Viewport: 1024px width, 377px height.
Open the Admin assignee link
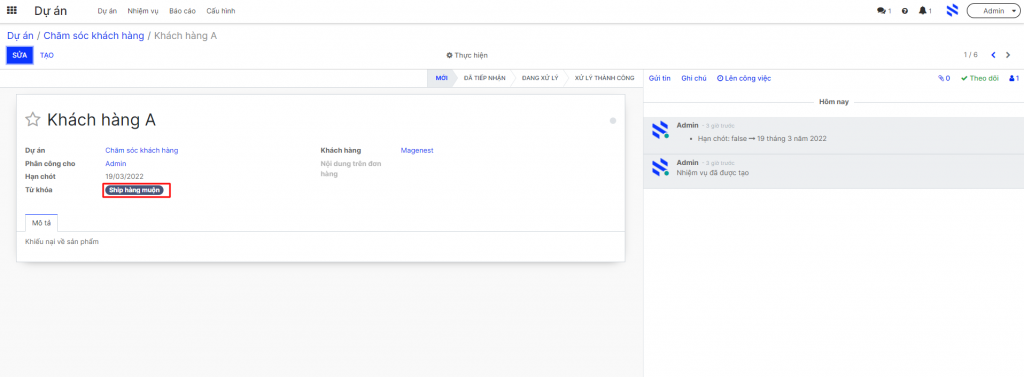pos(116,163)
